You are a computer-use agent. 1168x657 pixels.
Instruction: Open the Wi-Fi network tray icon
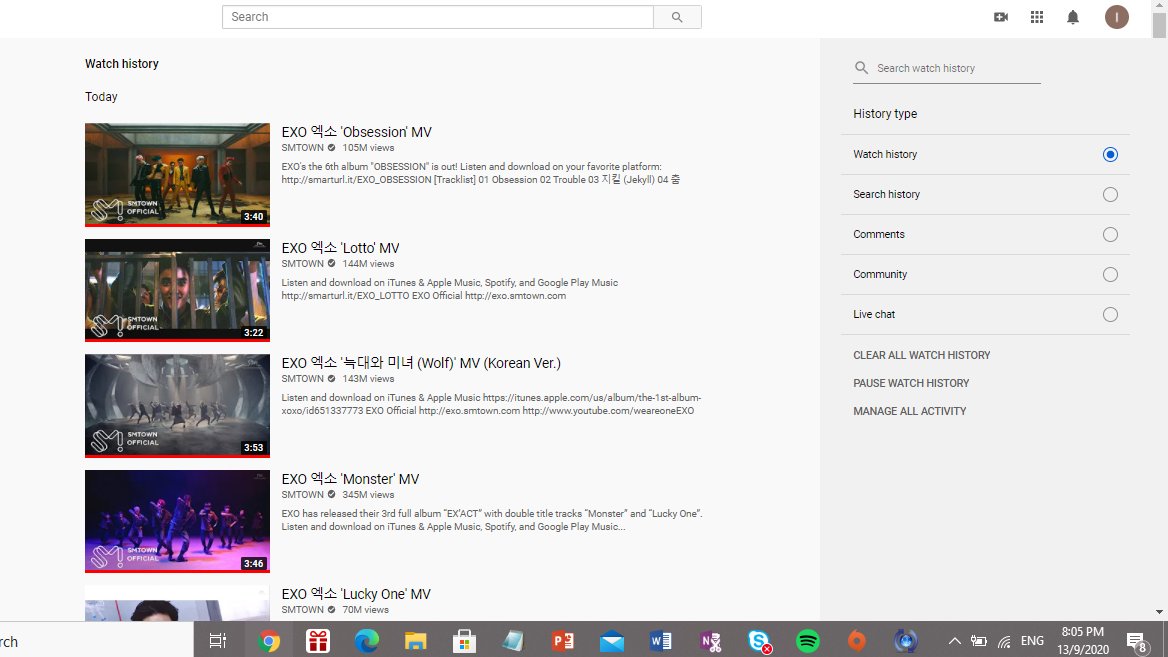[1005, 641]
